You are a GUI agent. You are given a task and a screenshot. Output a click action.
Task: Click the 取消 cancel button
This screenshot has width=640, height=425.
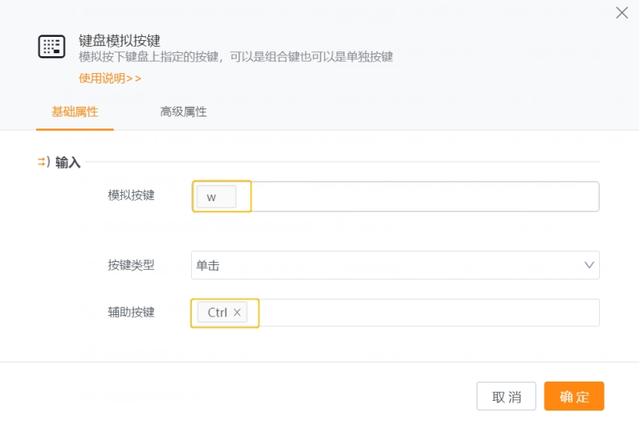(506, 396)
